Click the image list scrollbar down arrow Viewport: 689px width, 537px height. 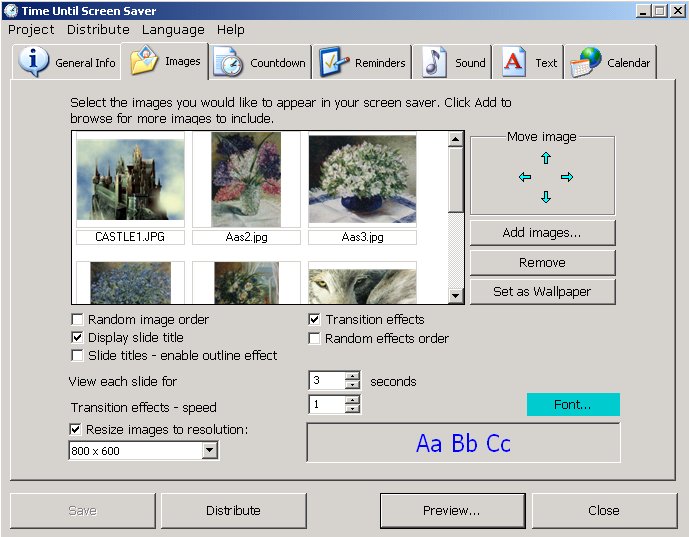455,295
